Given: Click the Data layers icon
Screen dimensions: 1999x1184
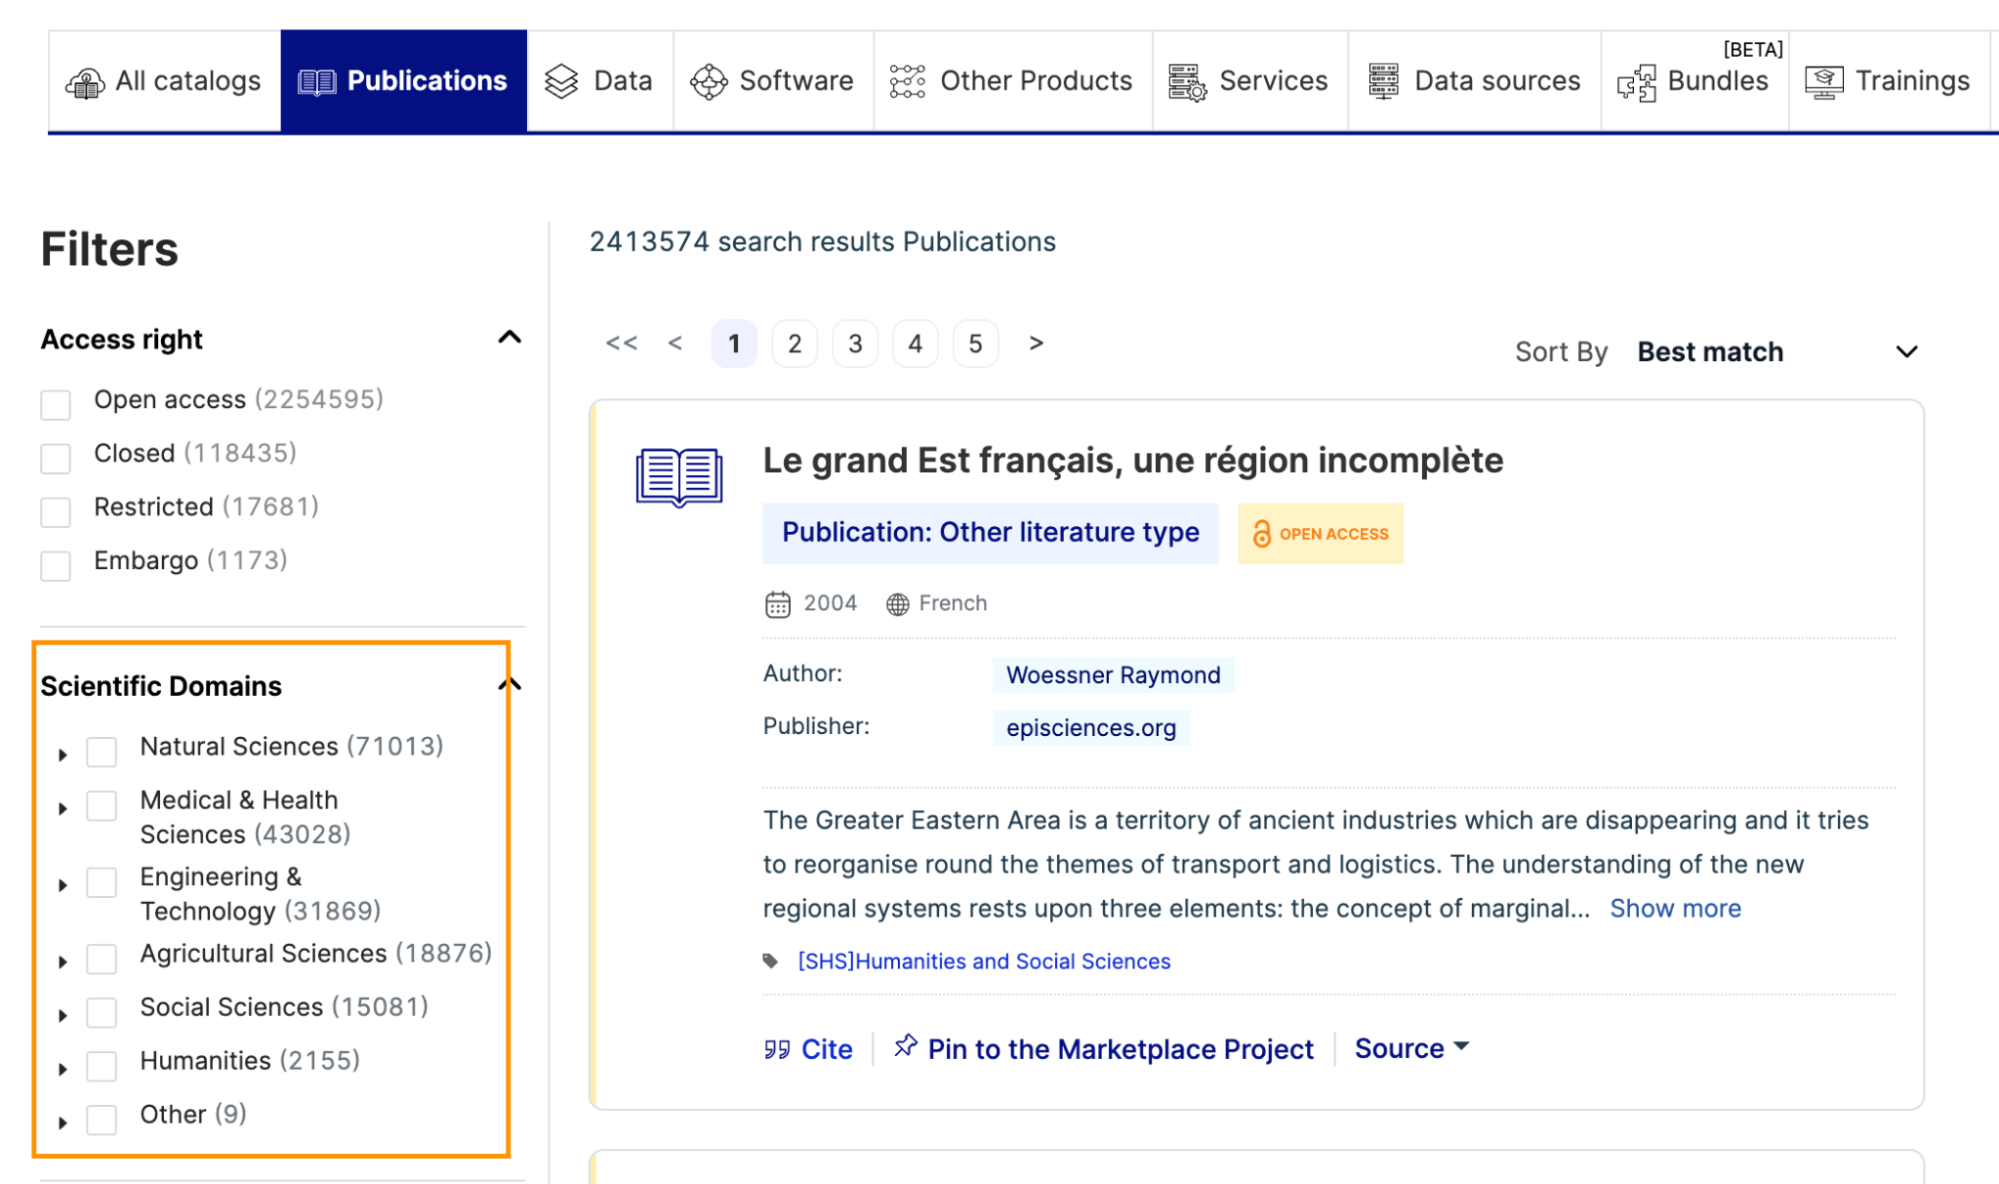Looking at the screenshot, I should 562,82.
